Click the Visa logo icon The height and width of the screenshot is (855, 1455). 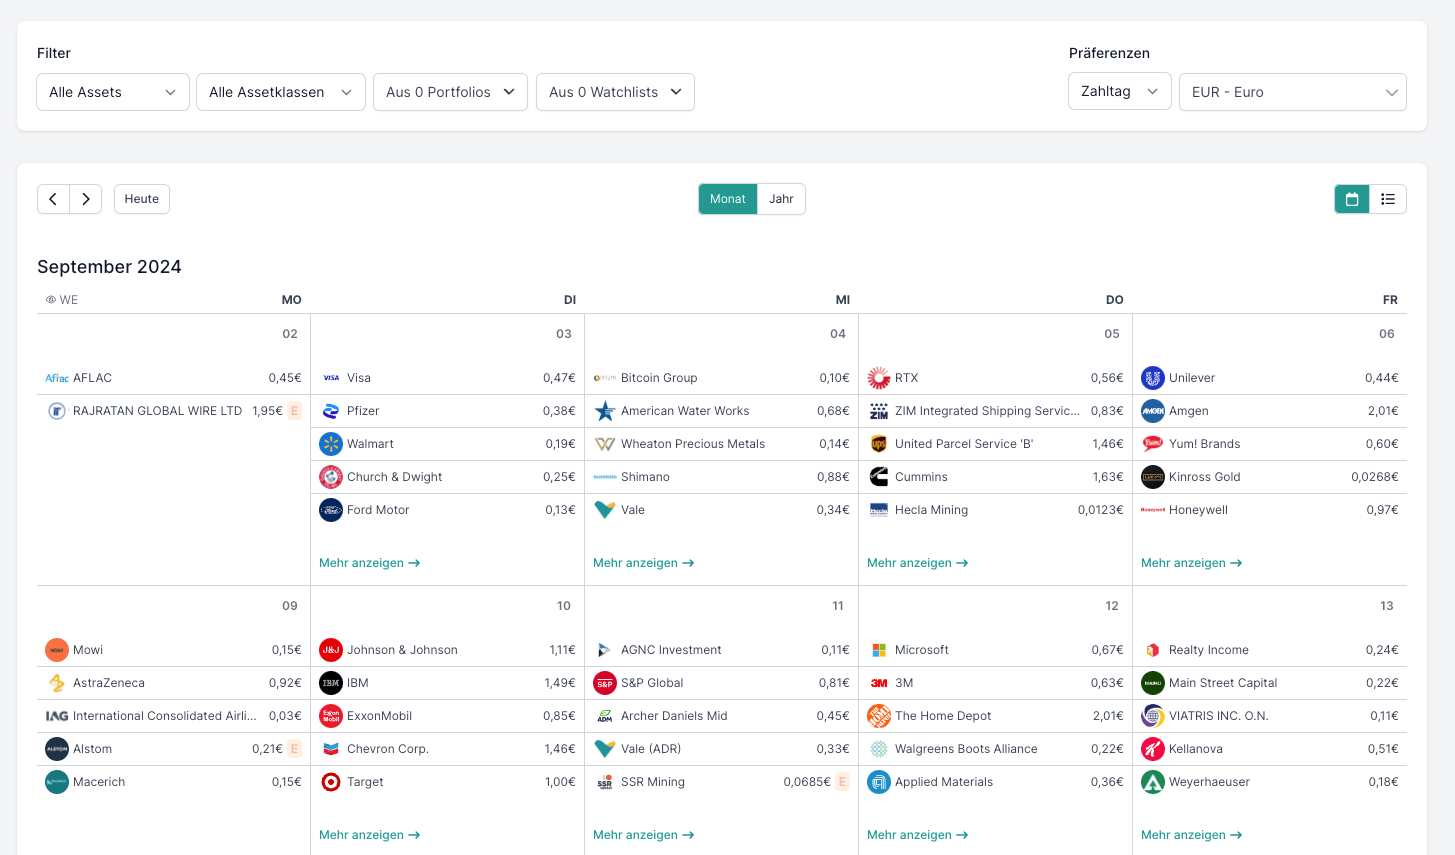coord(331,378)
